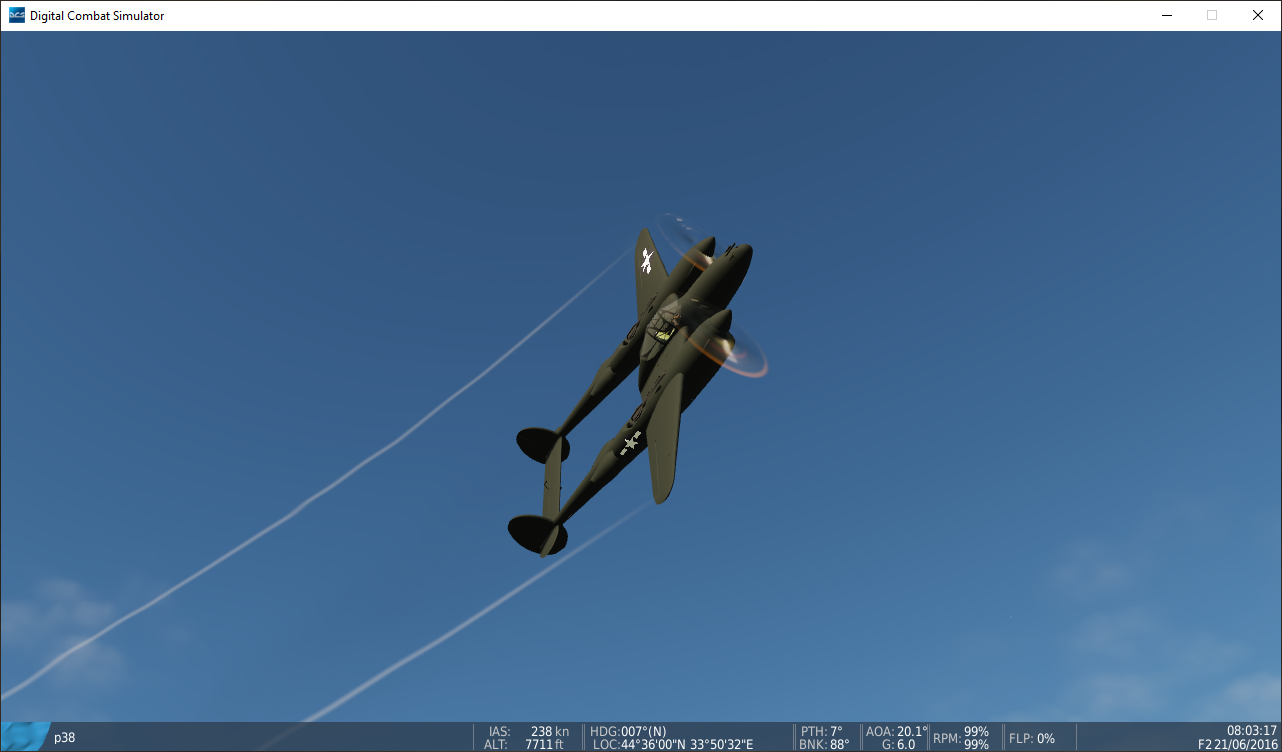The width and height of the screenshot is (1282, 752).
Task: Click the white star insignia on the tail boom
Action: [x=630, y=442]
